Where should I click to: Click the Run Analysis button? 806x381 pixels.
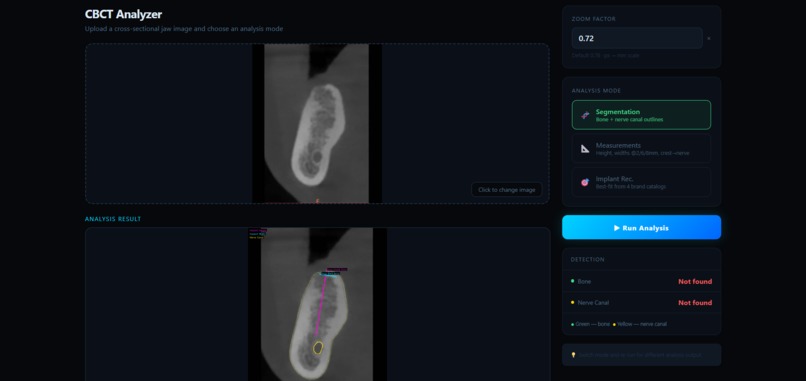point(642,227)
